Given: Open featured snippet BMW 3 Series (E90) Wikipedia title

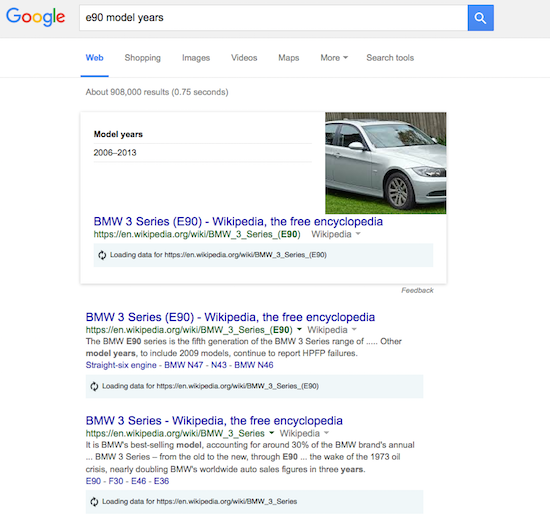Looking at the screenshot, I should [x=238, y=222].
